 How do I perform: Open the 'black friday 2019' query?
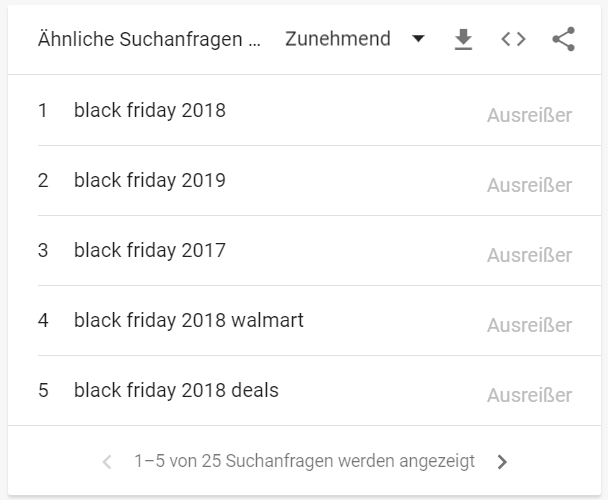pyautogui.click(x=150, y=180)
